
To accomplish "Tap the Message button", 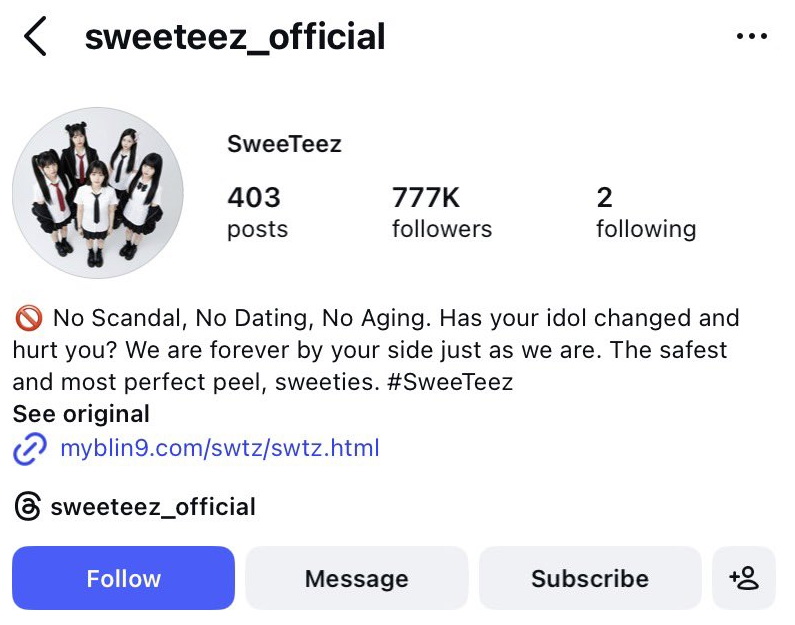I will tap(356, 578).
